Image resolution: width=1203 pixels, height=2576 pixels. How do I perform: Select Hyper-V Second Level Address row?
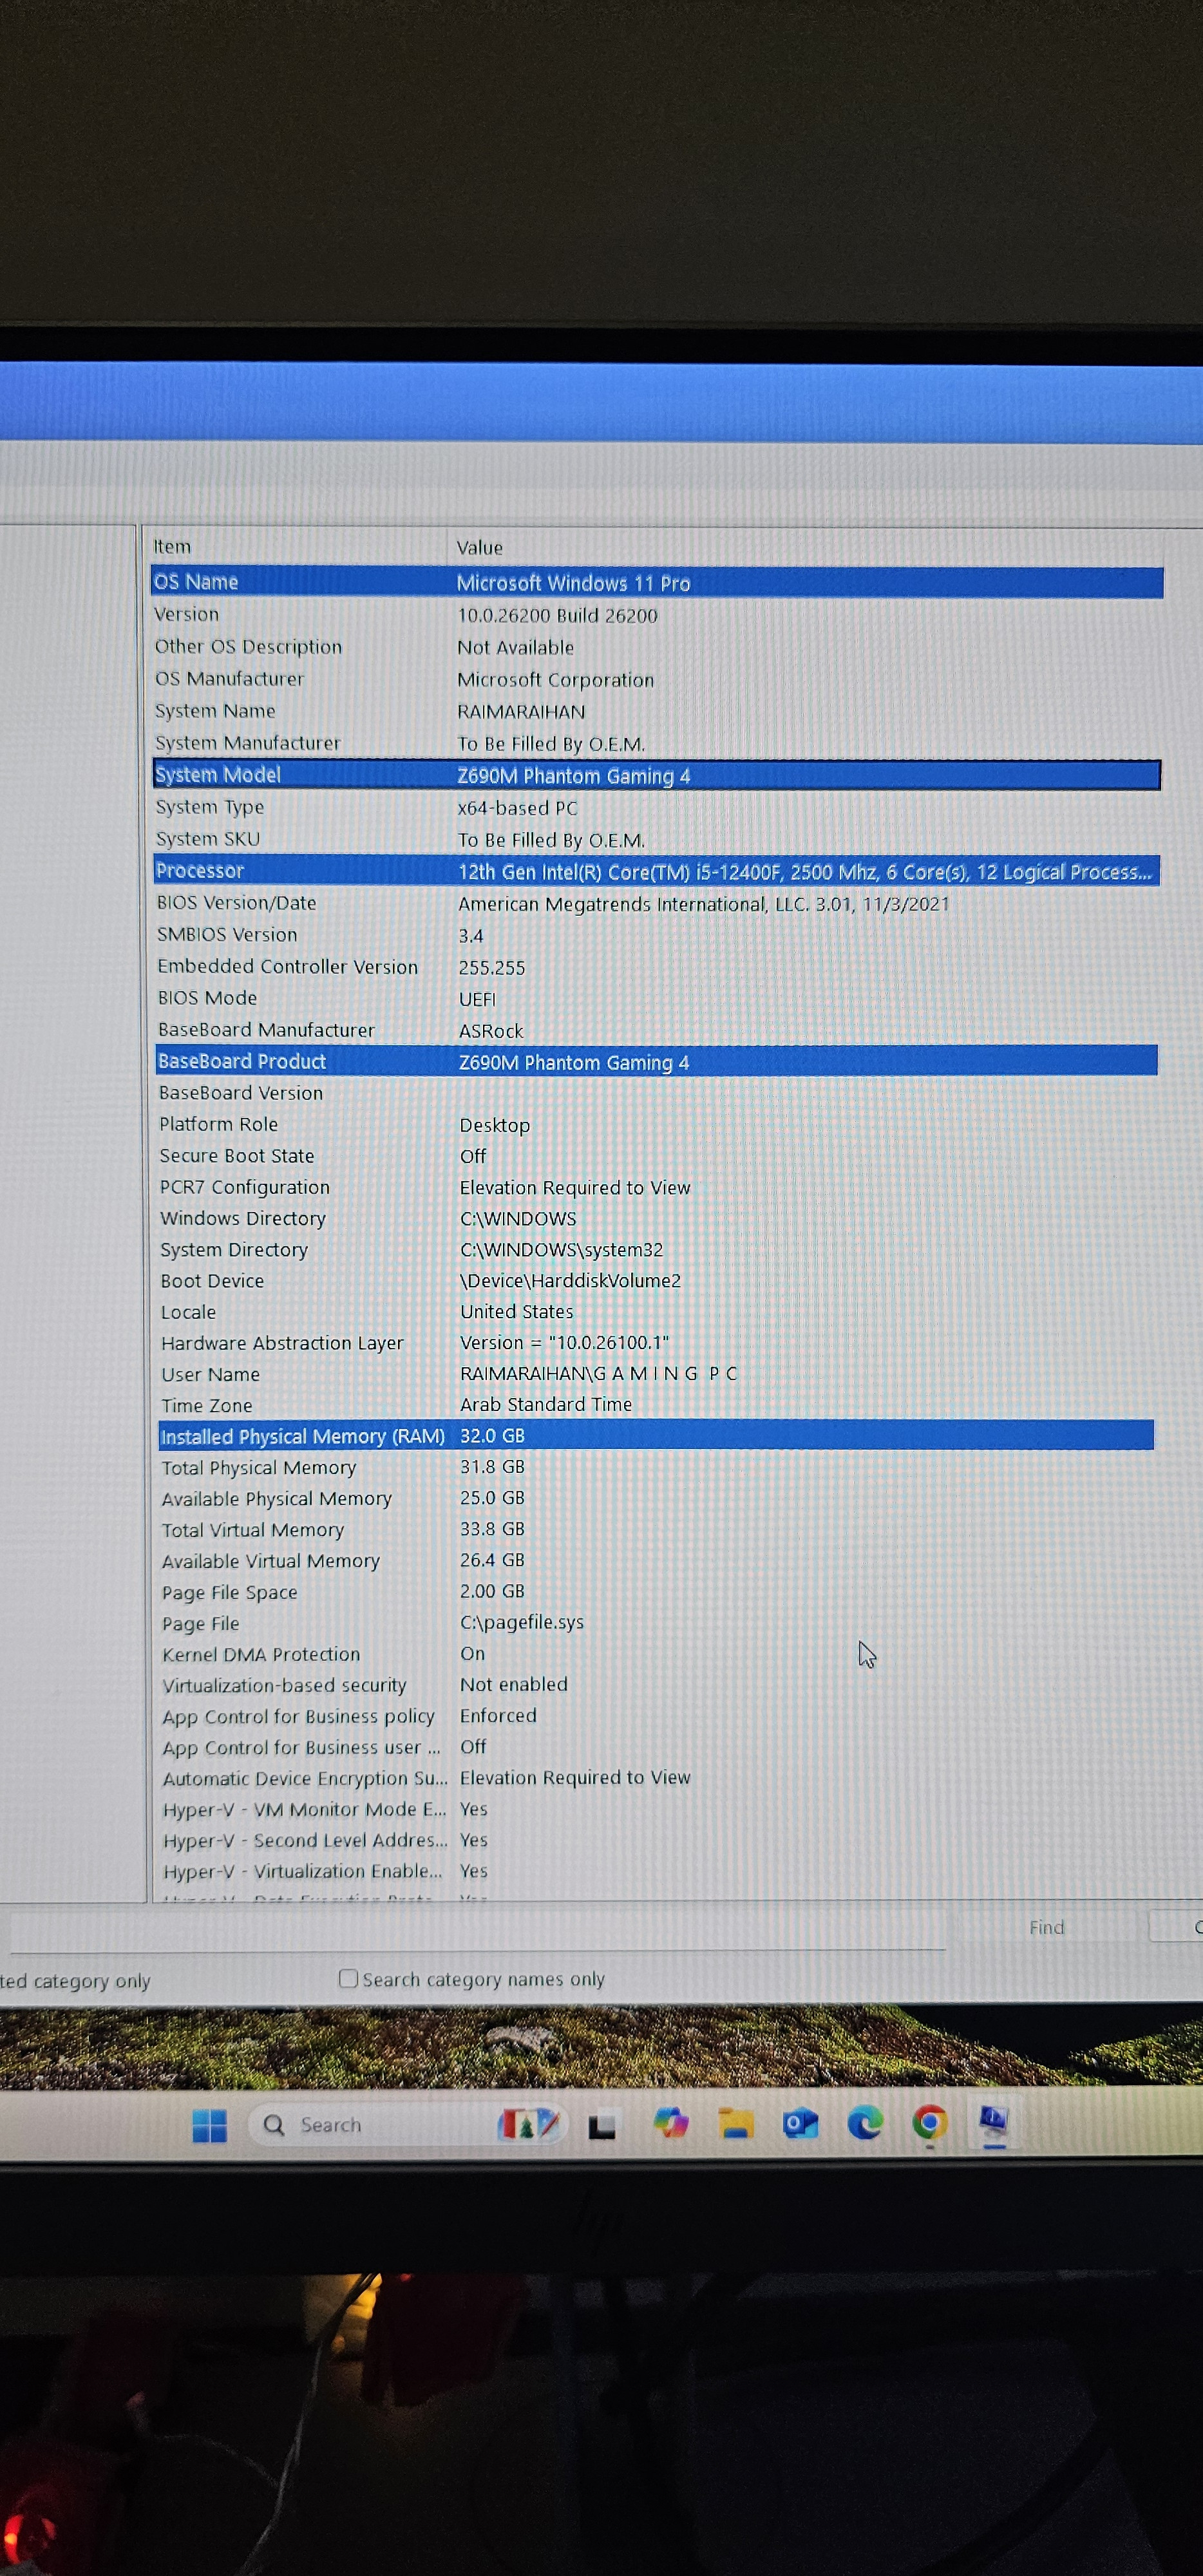[657, 1840]
